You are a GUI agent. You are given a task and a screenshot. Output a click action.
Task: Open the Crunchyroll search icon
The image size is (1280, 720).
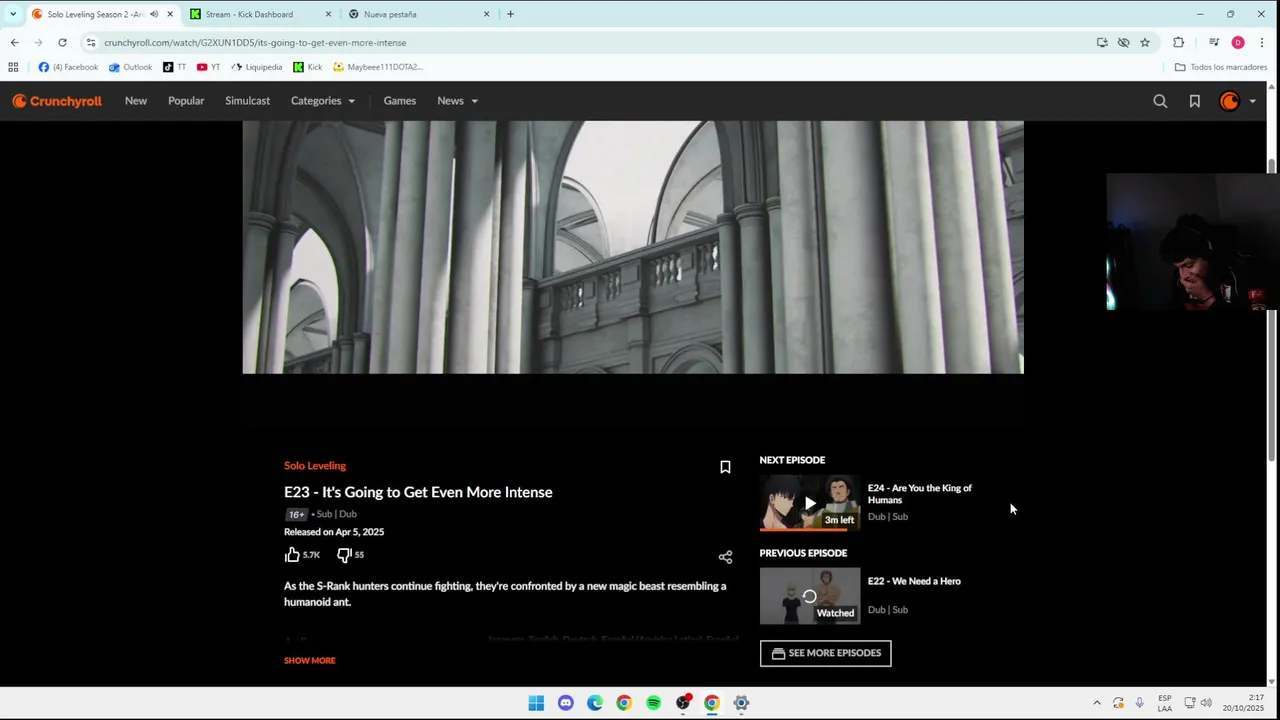coord(1160,101)
